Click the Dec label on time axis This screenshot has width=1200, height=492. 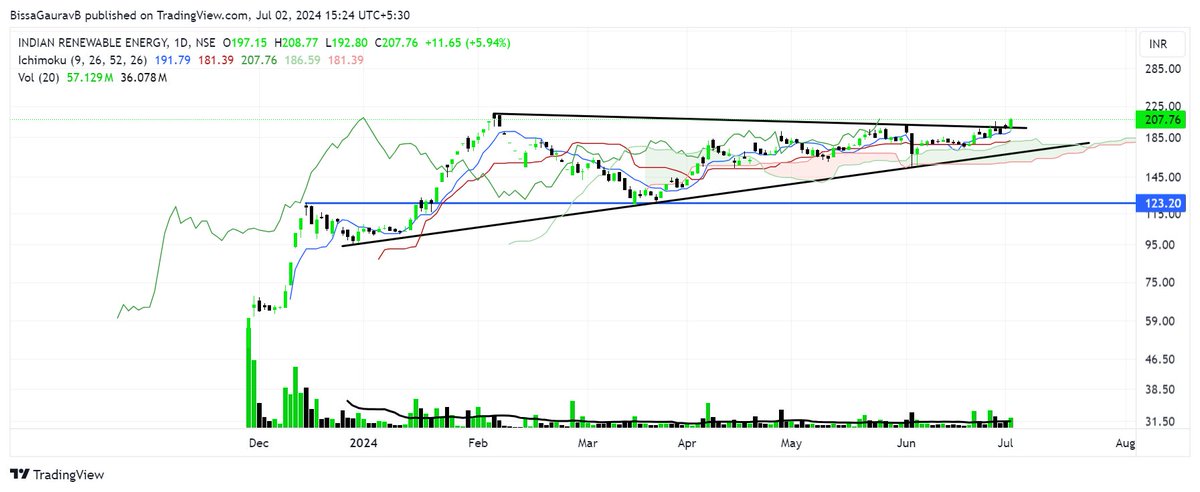click(x=258, y=442)
